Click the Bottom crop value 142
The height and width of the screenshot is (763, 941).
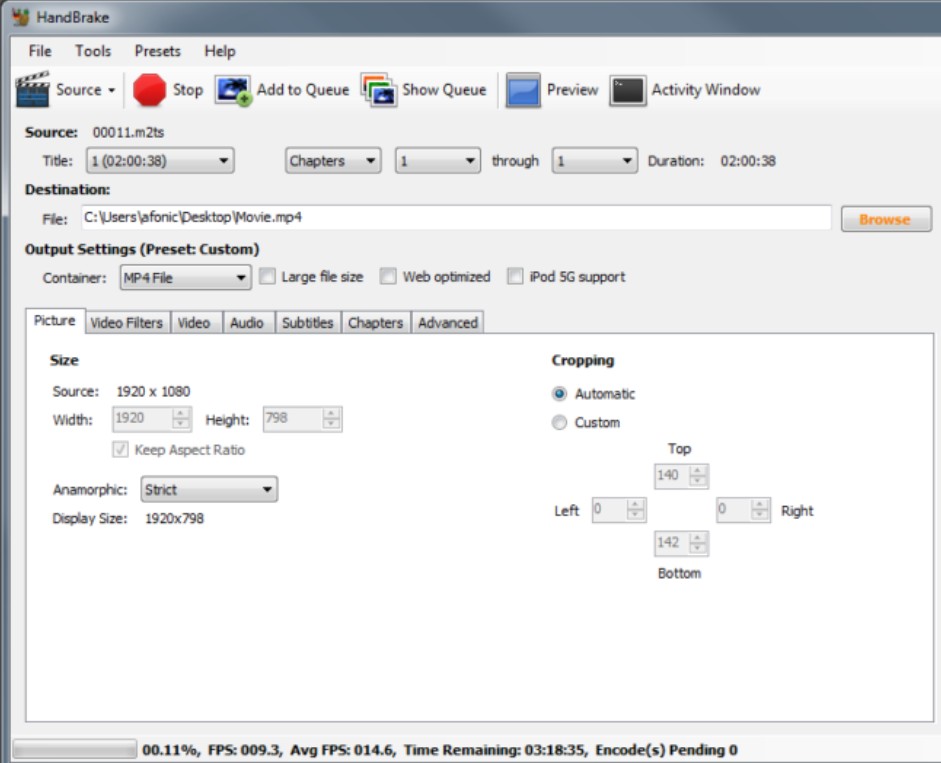tap(672, 543)
